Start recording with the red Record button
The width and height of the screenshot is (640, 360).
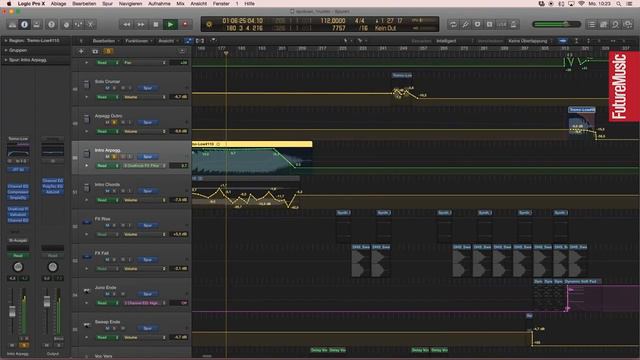point(185,24)
